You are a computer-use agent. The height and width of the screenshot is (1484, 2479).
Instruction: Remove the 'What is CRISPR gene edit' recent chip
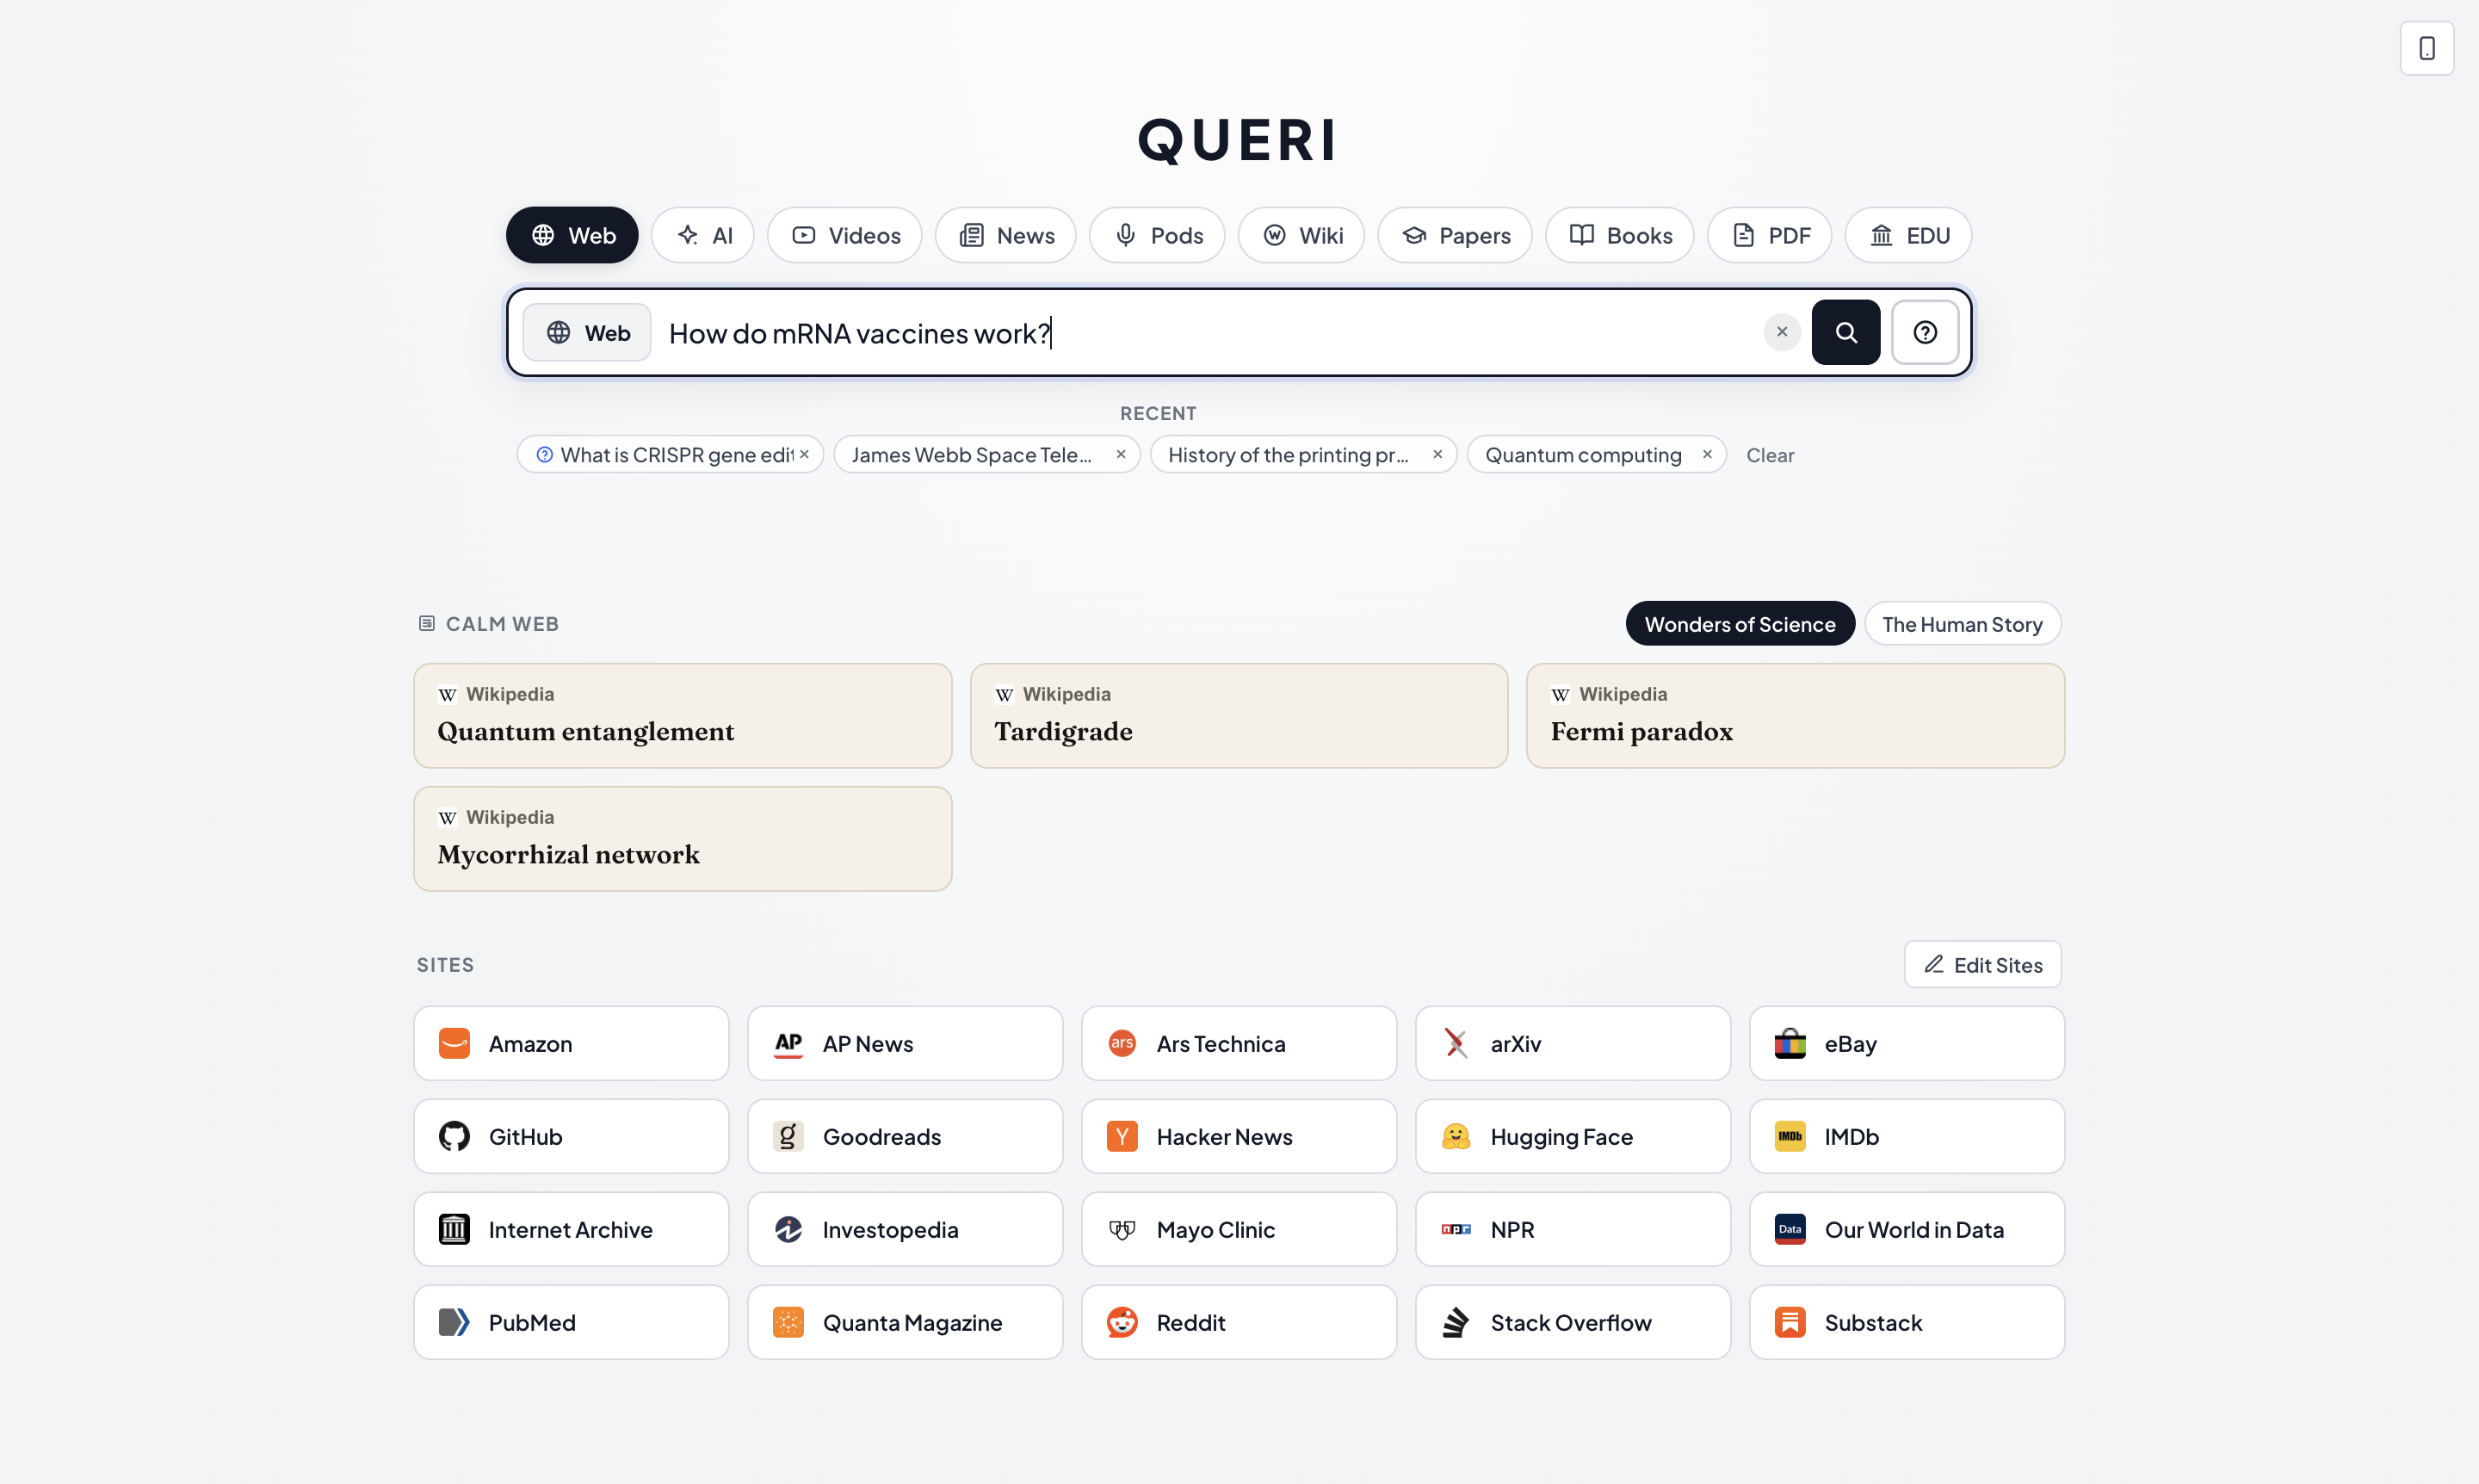(x=804, y=455)
